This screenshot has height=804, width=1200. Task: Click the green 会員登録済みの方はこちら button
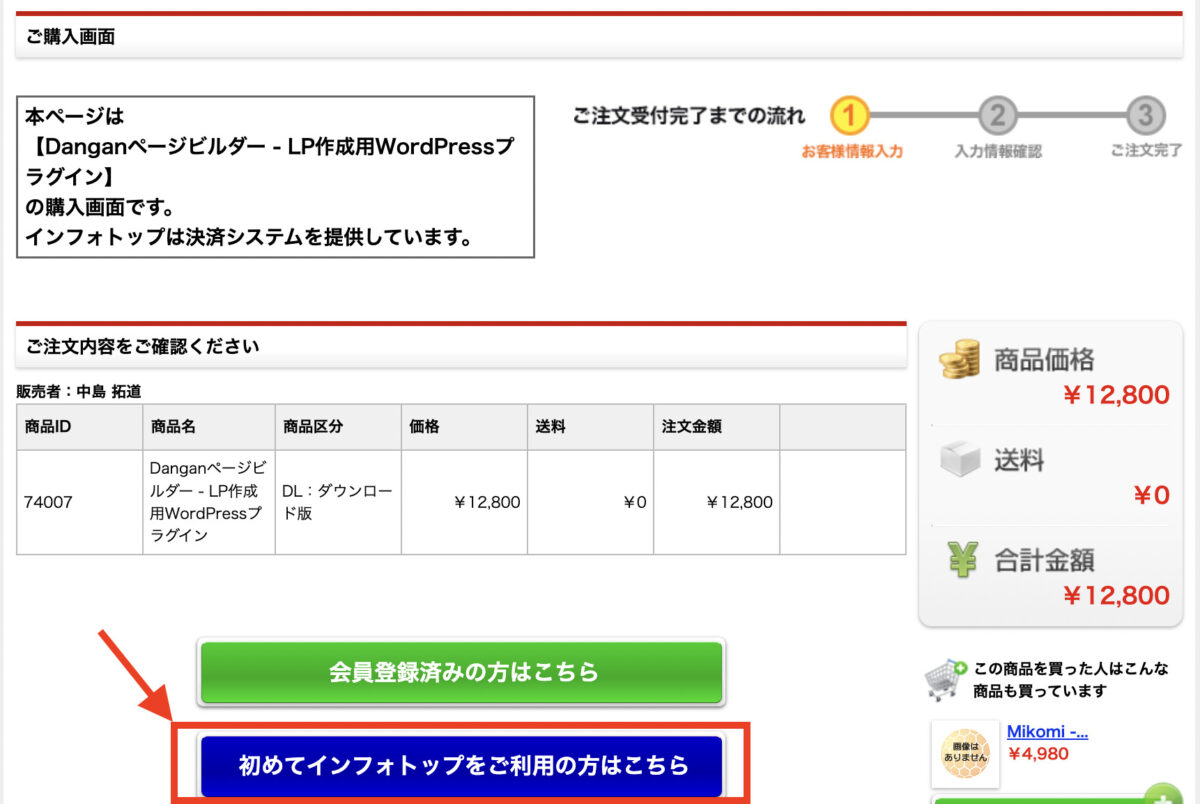pyautogui.click(x=461, y=672)
